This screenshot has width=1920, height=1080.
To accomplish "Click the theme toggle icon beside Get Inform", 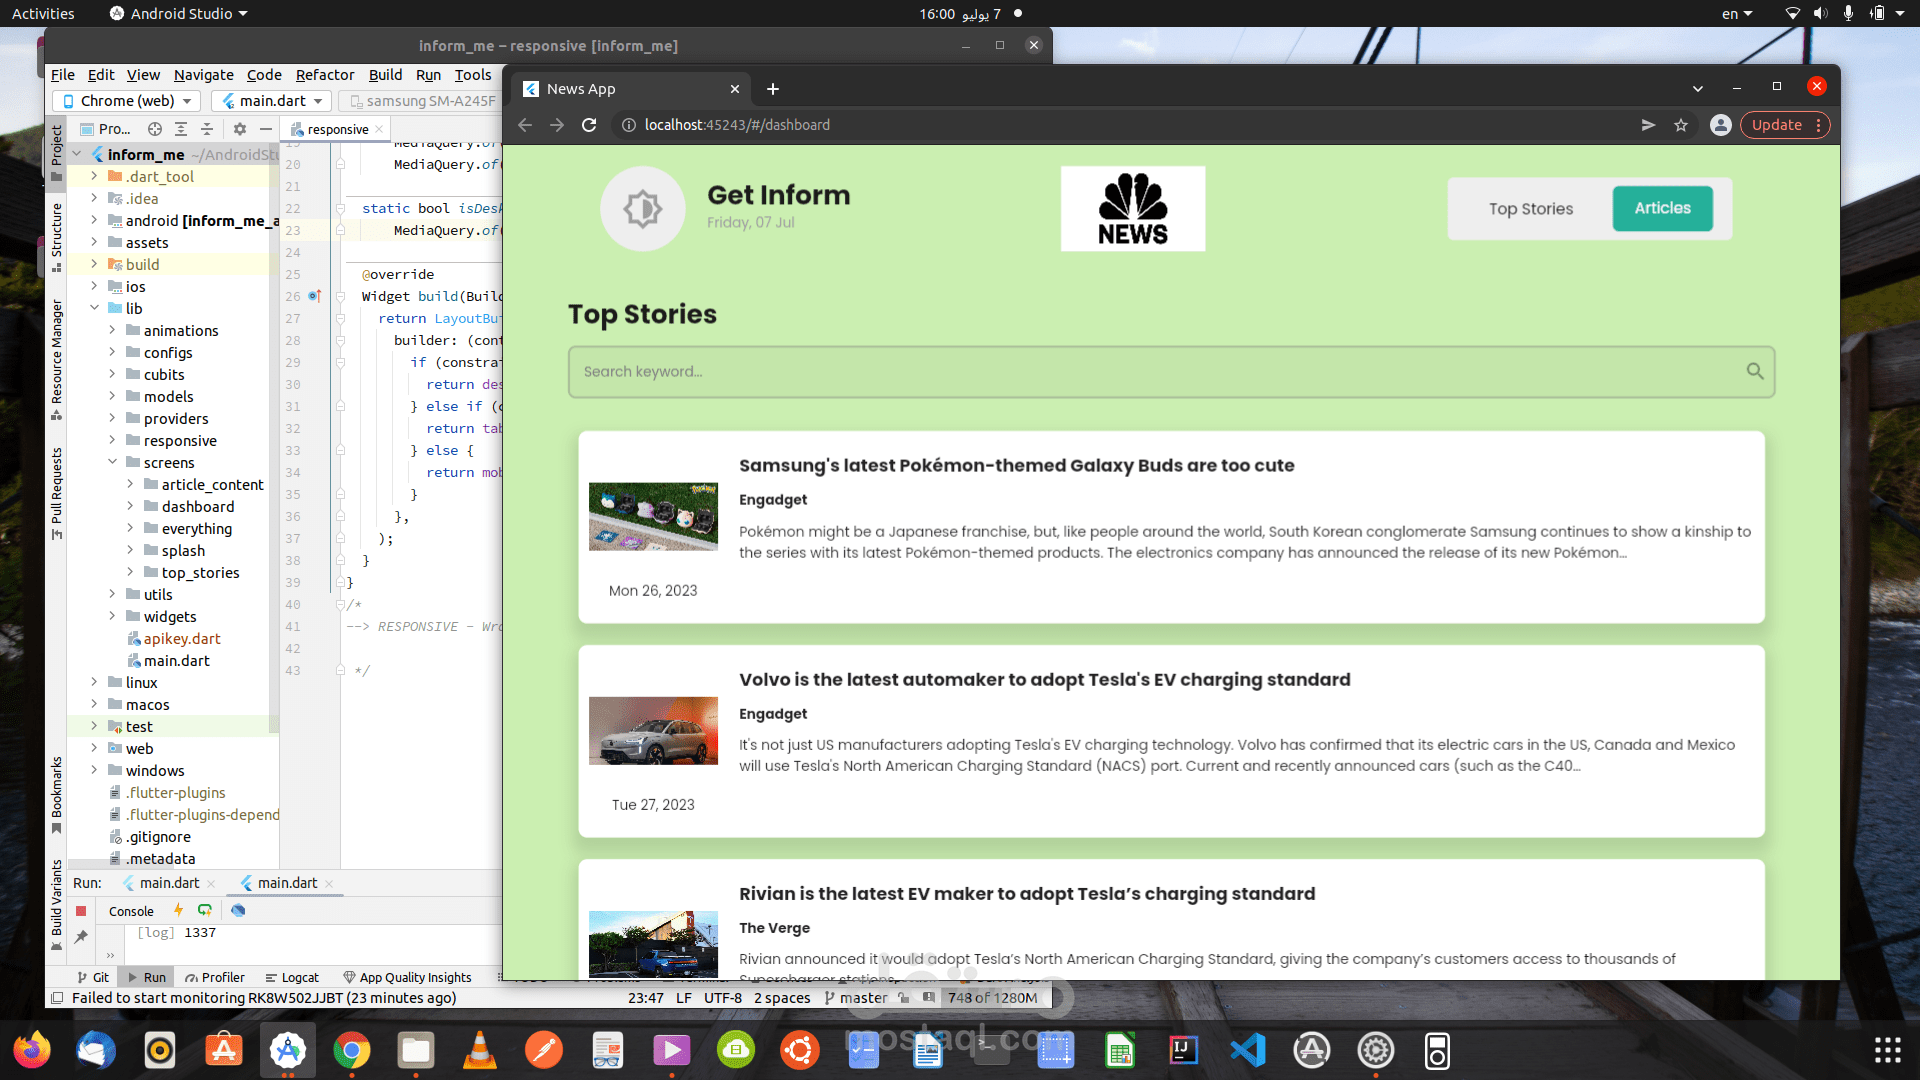I will coord(642,209).
